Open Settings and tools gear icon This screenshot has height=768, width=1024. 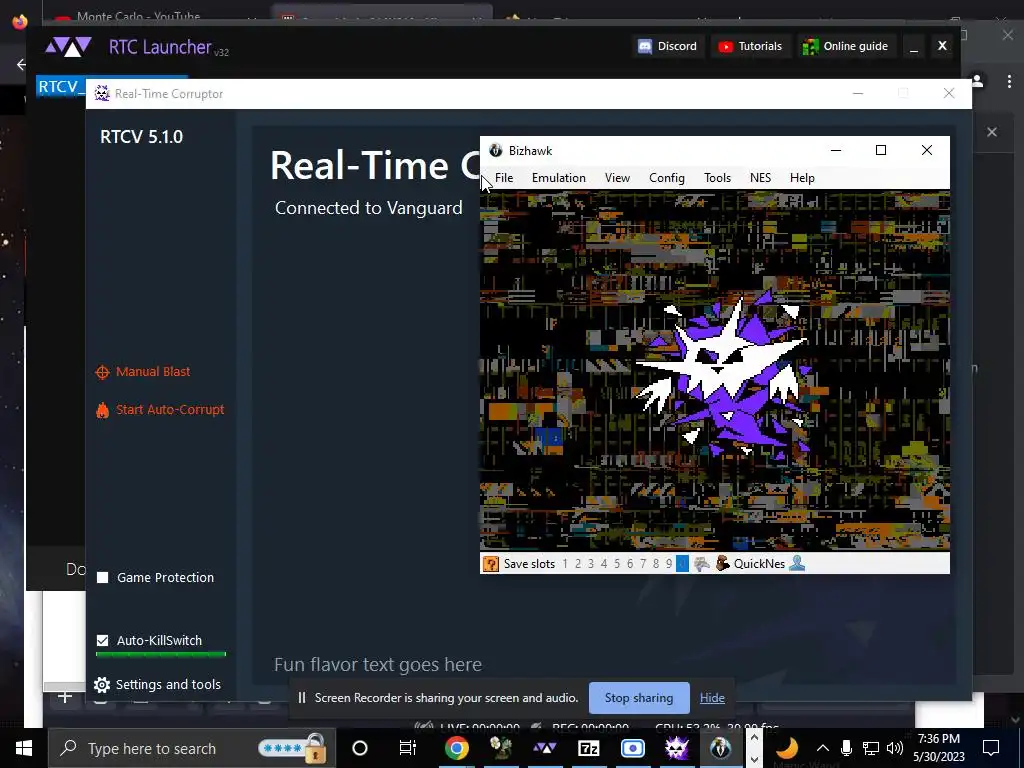point(101,684)
